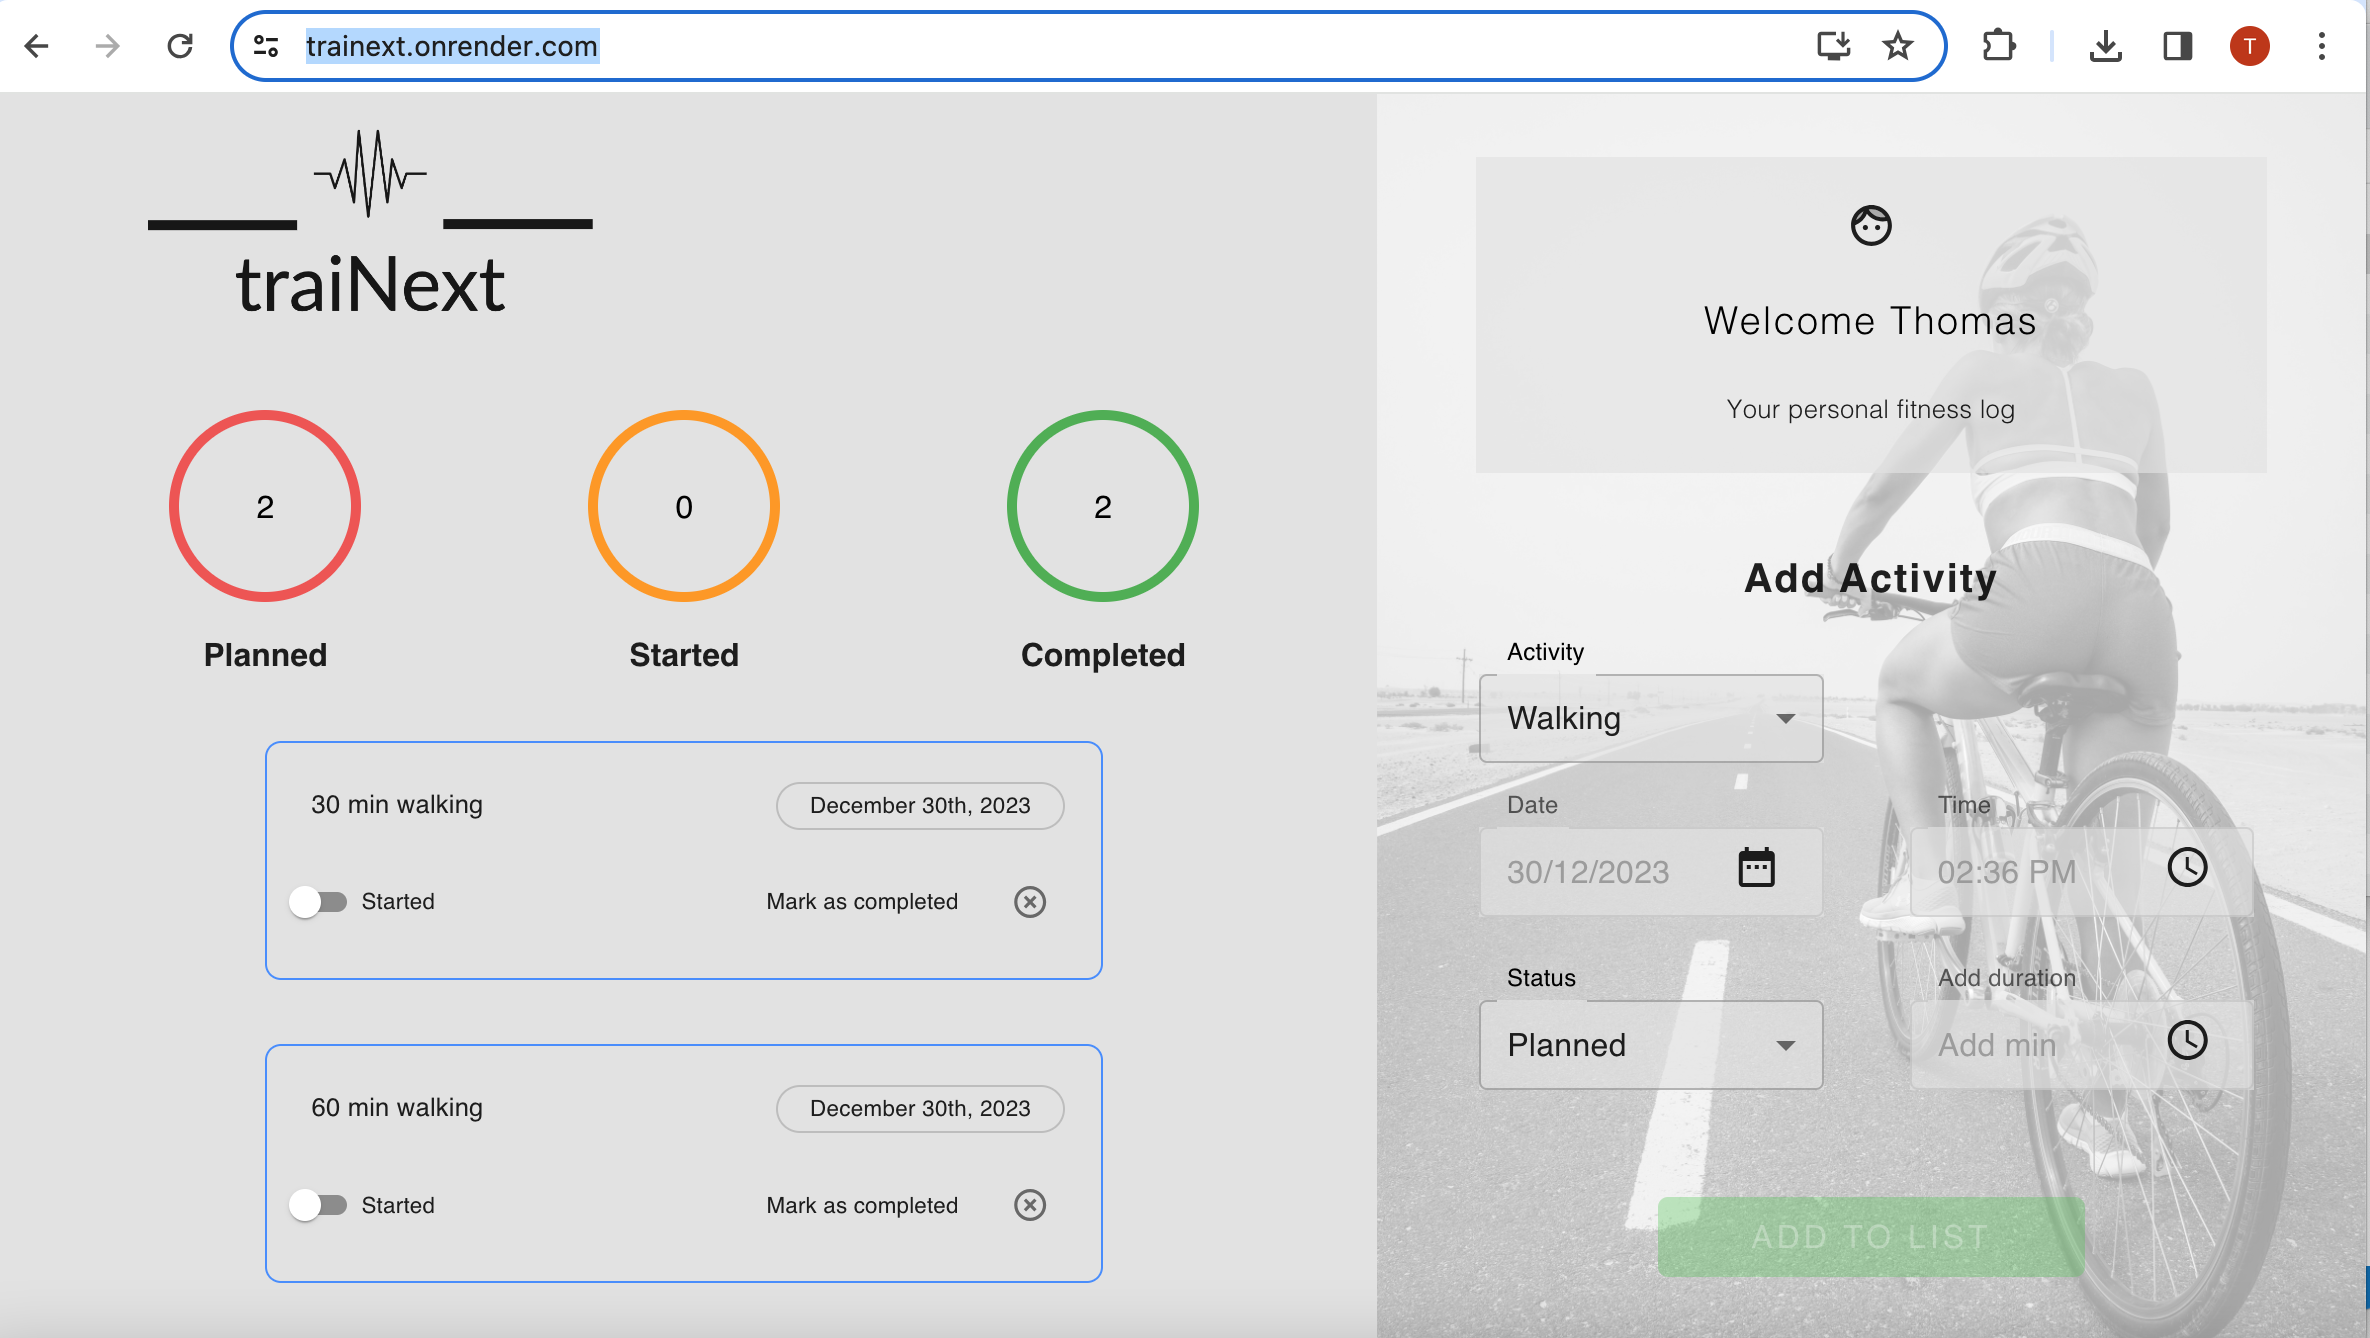Open the clock icon in Time field
This screenshot has width=2370, height=1338.
2187,867
